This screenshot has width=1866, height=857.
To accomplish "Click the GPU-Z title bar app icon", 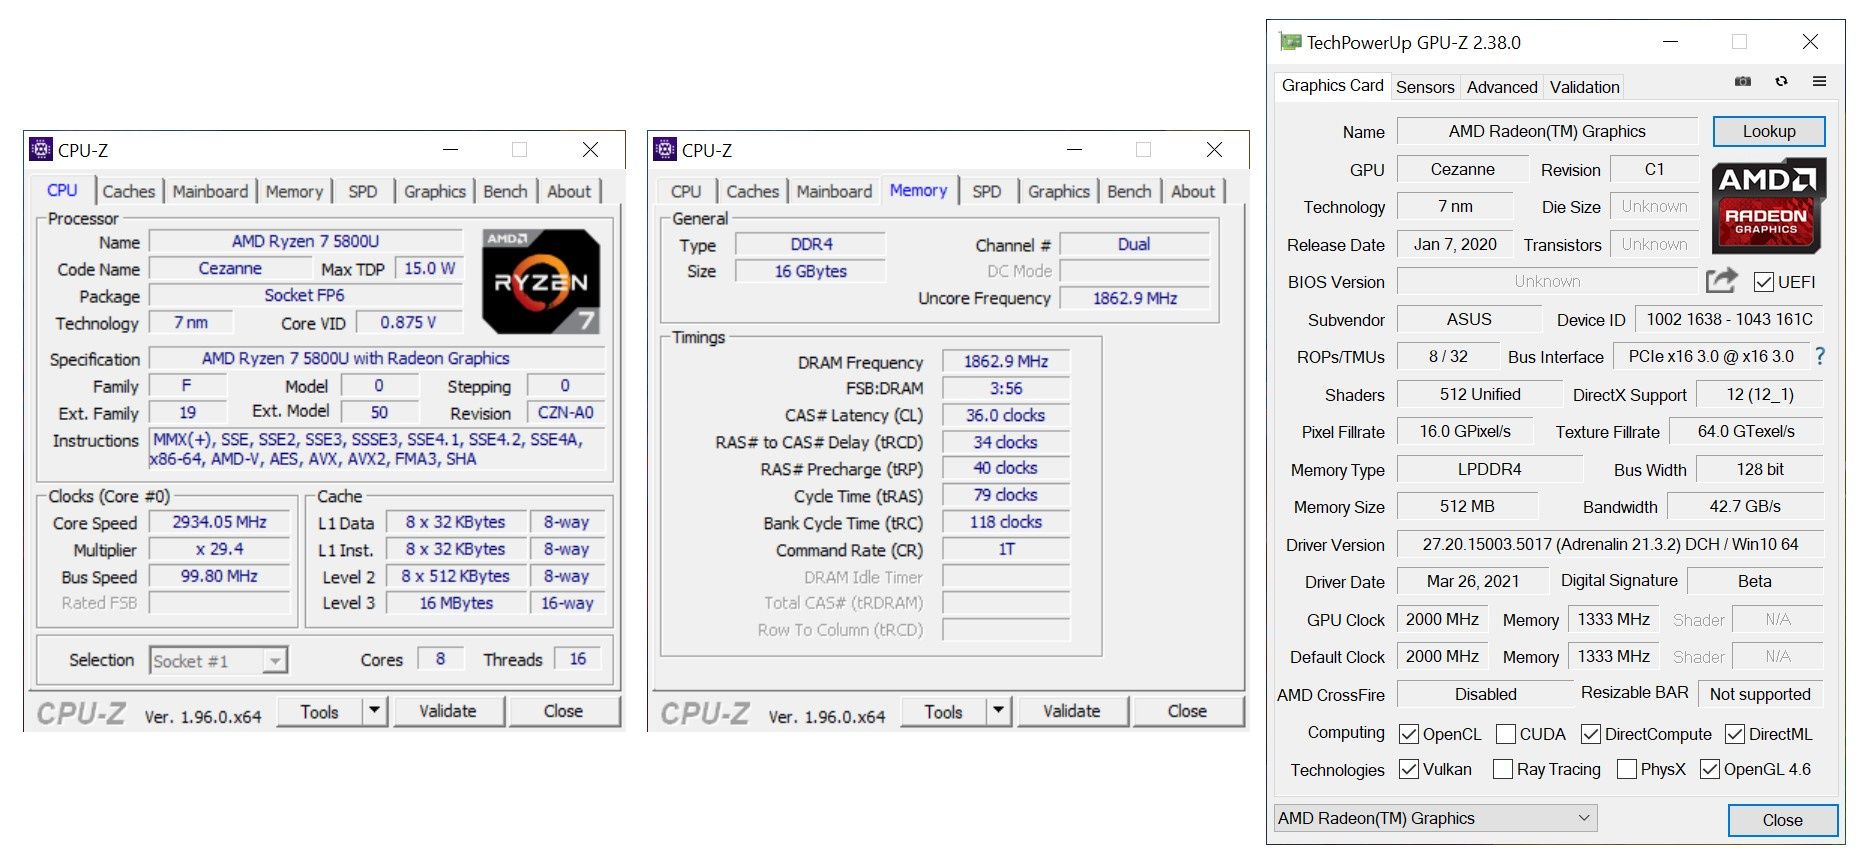I will [1290, 42].
